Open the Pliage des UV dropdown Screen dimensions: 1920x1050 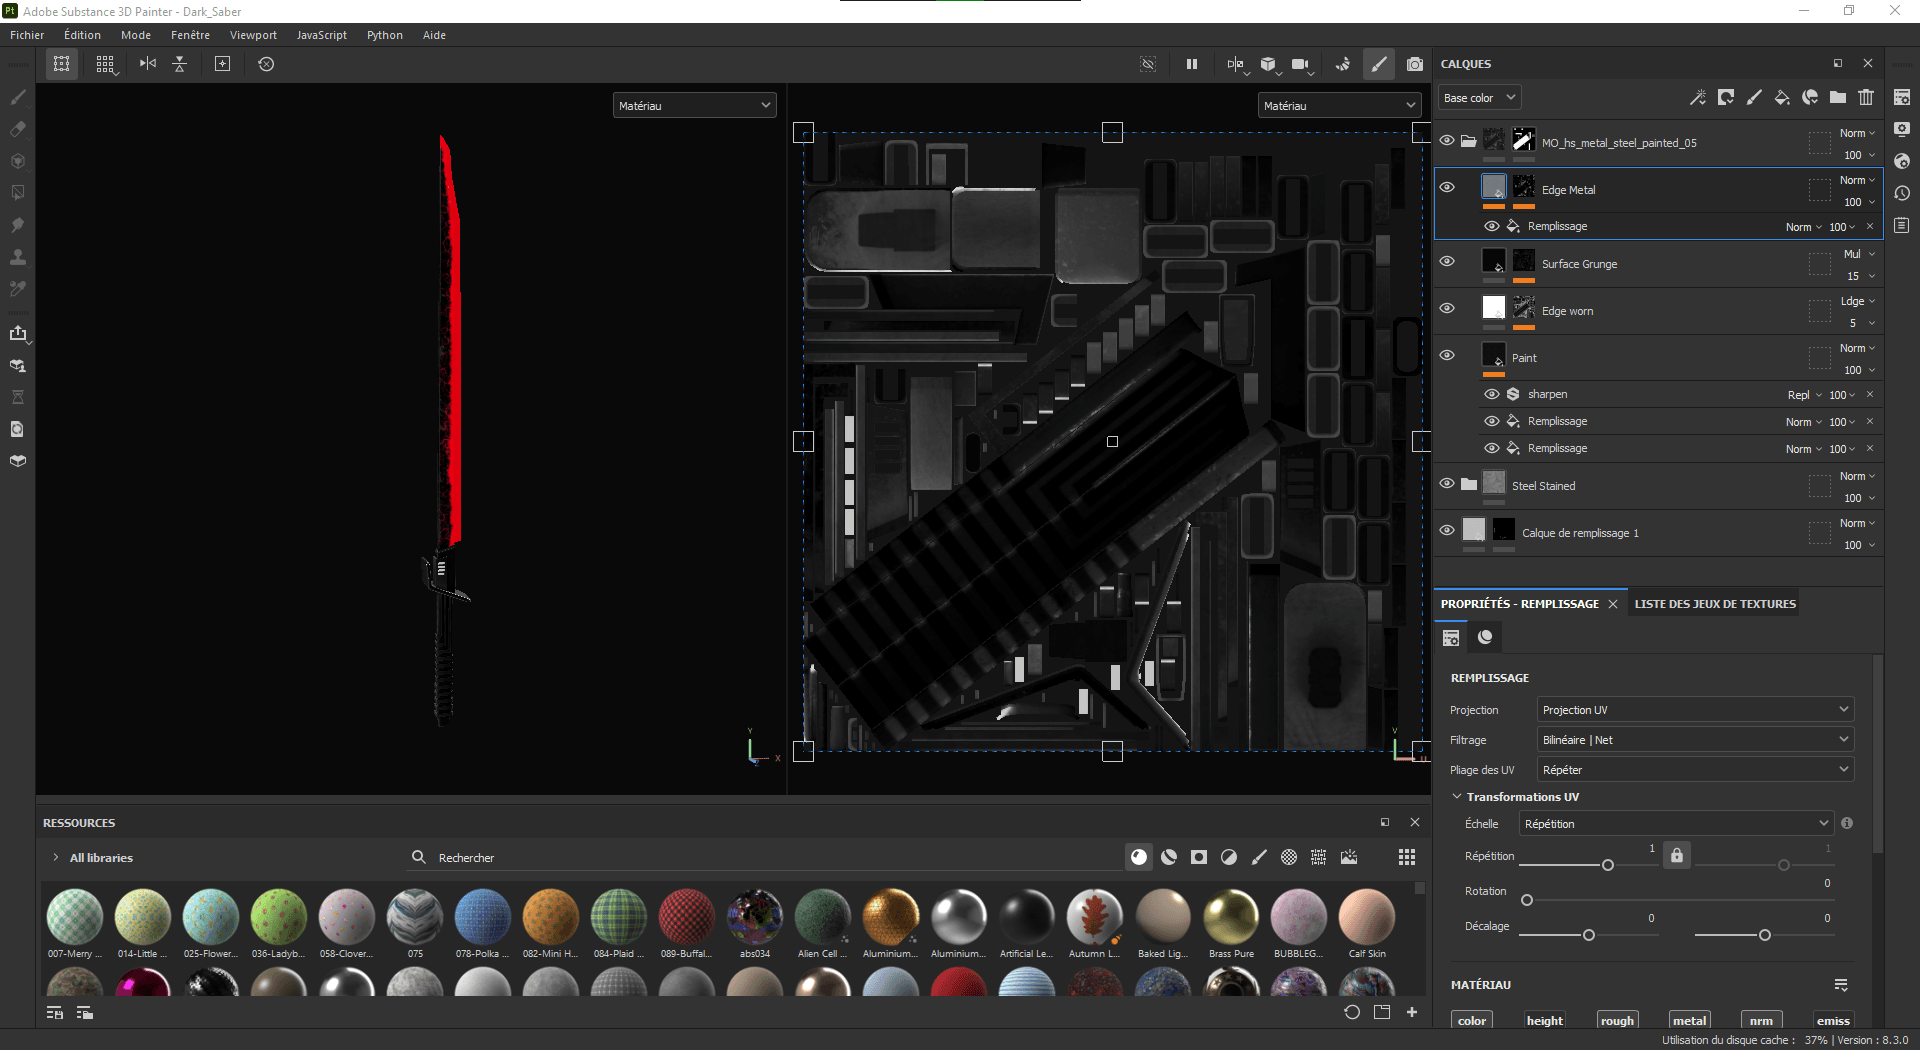pos(1695,770)
